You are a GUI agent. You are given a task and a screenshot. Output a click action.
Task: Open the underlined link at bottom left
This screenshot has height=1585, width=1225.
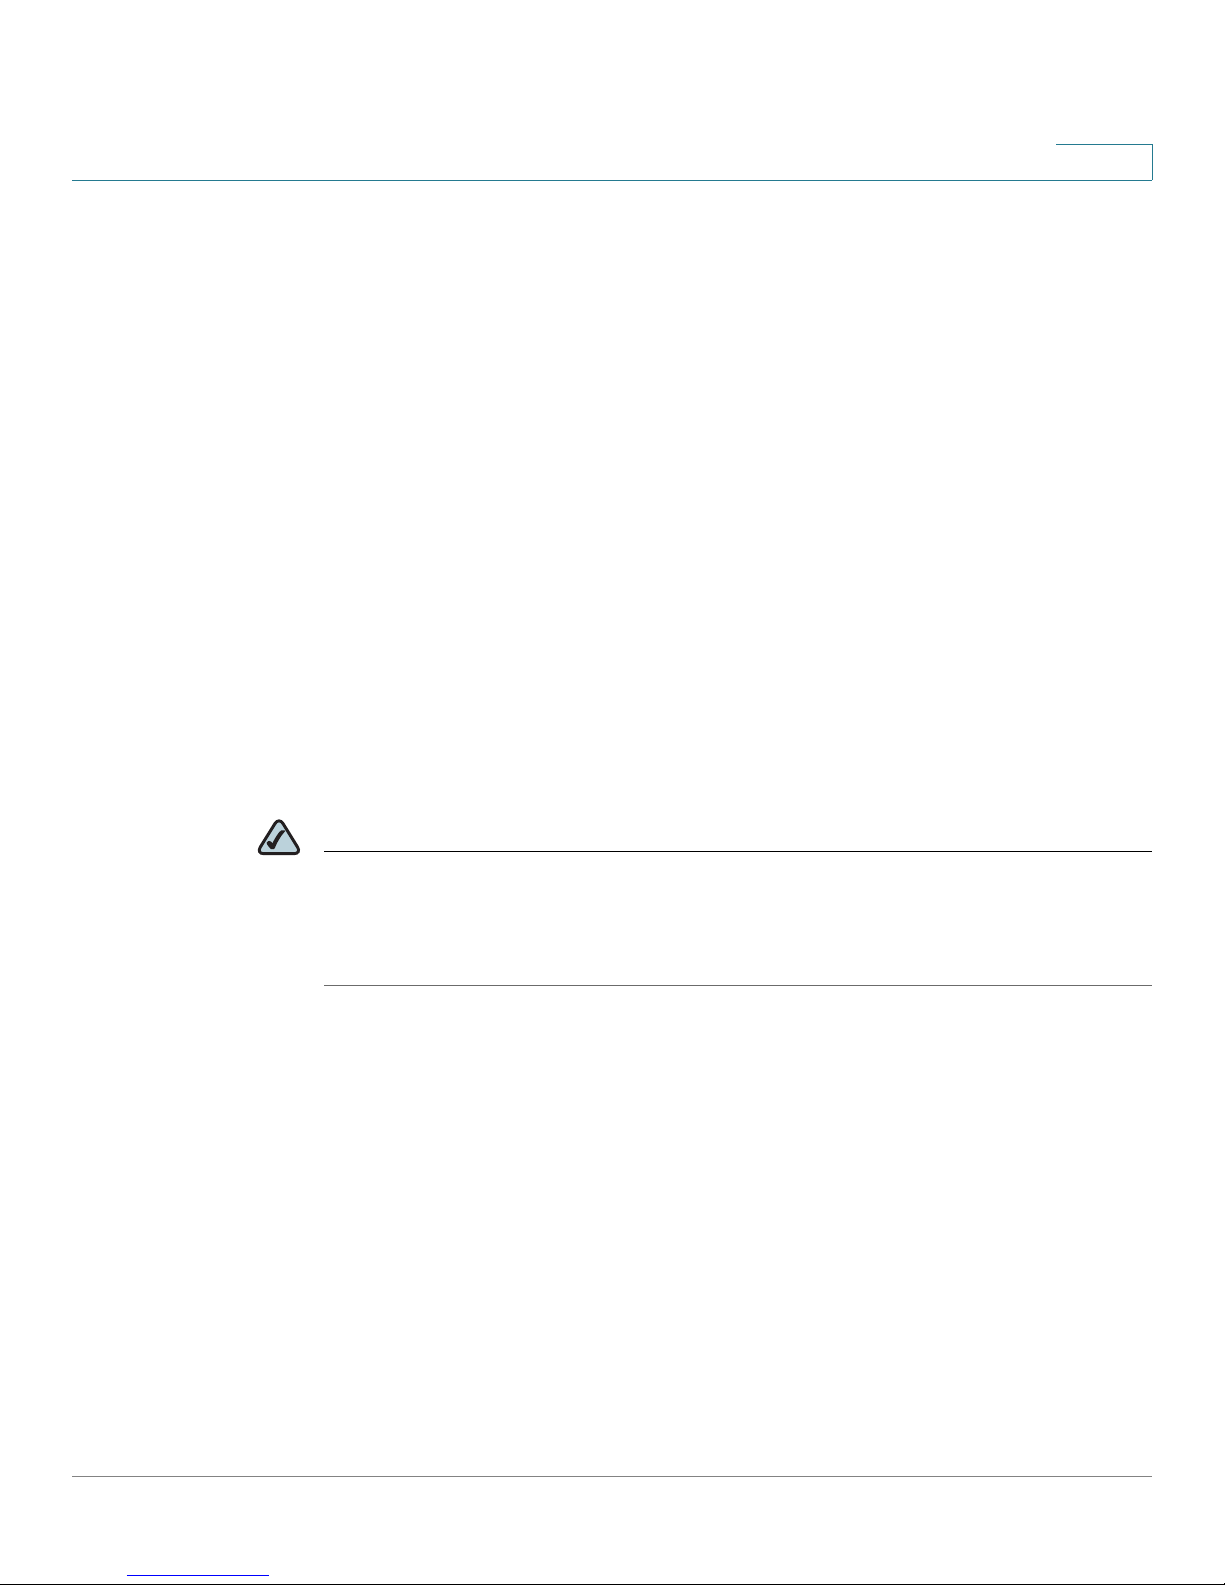tap(199, 1576)
